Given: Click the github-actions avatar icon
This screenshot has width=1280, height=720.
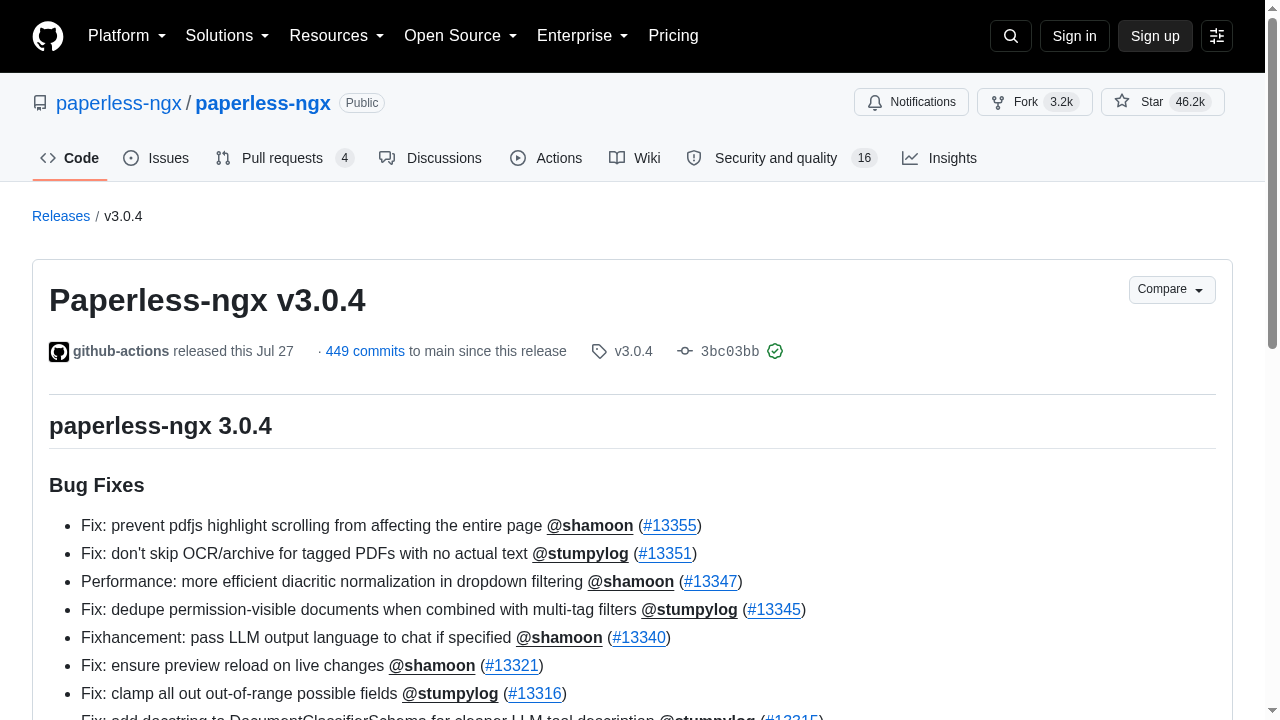Looking at the screenshot, I should coord(59,352).
